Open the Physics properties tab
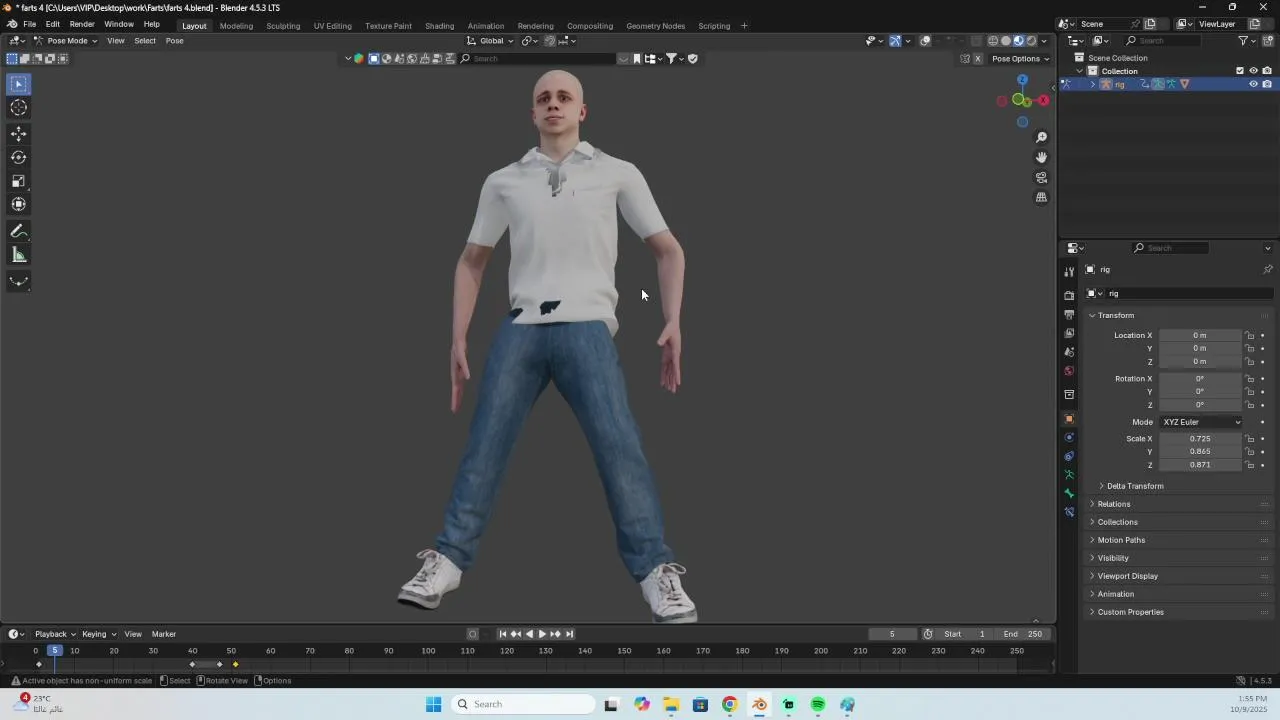 1069,437
